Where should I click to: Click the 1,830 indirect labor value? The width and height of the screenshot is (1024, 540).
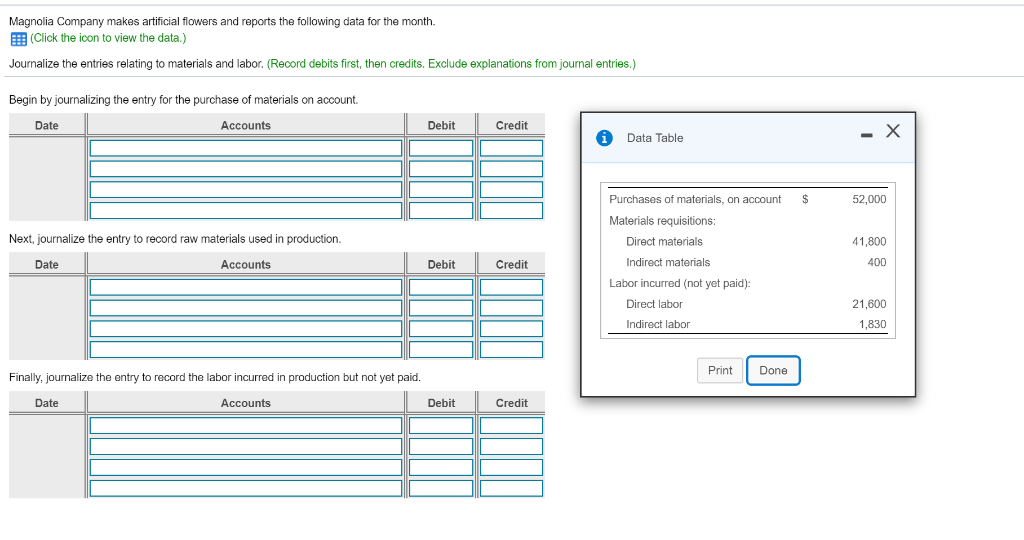coord(872,325)
